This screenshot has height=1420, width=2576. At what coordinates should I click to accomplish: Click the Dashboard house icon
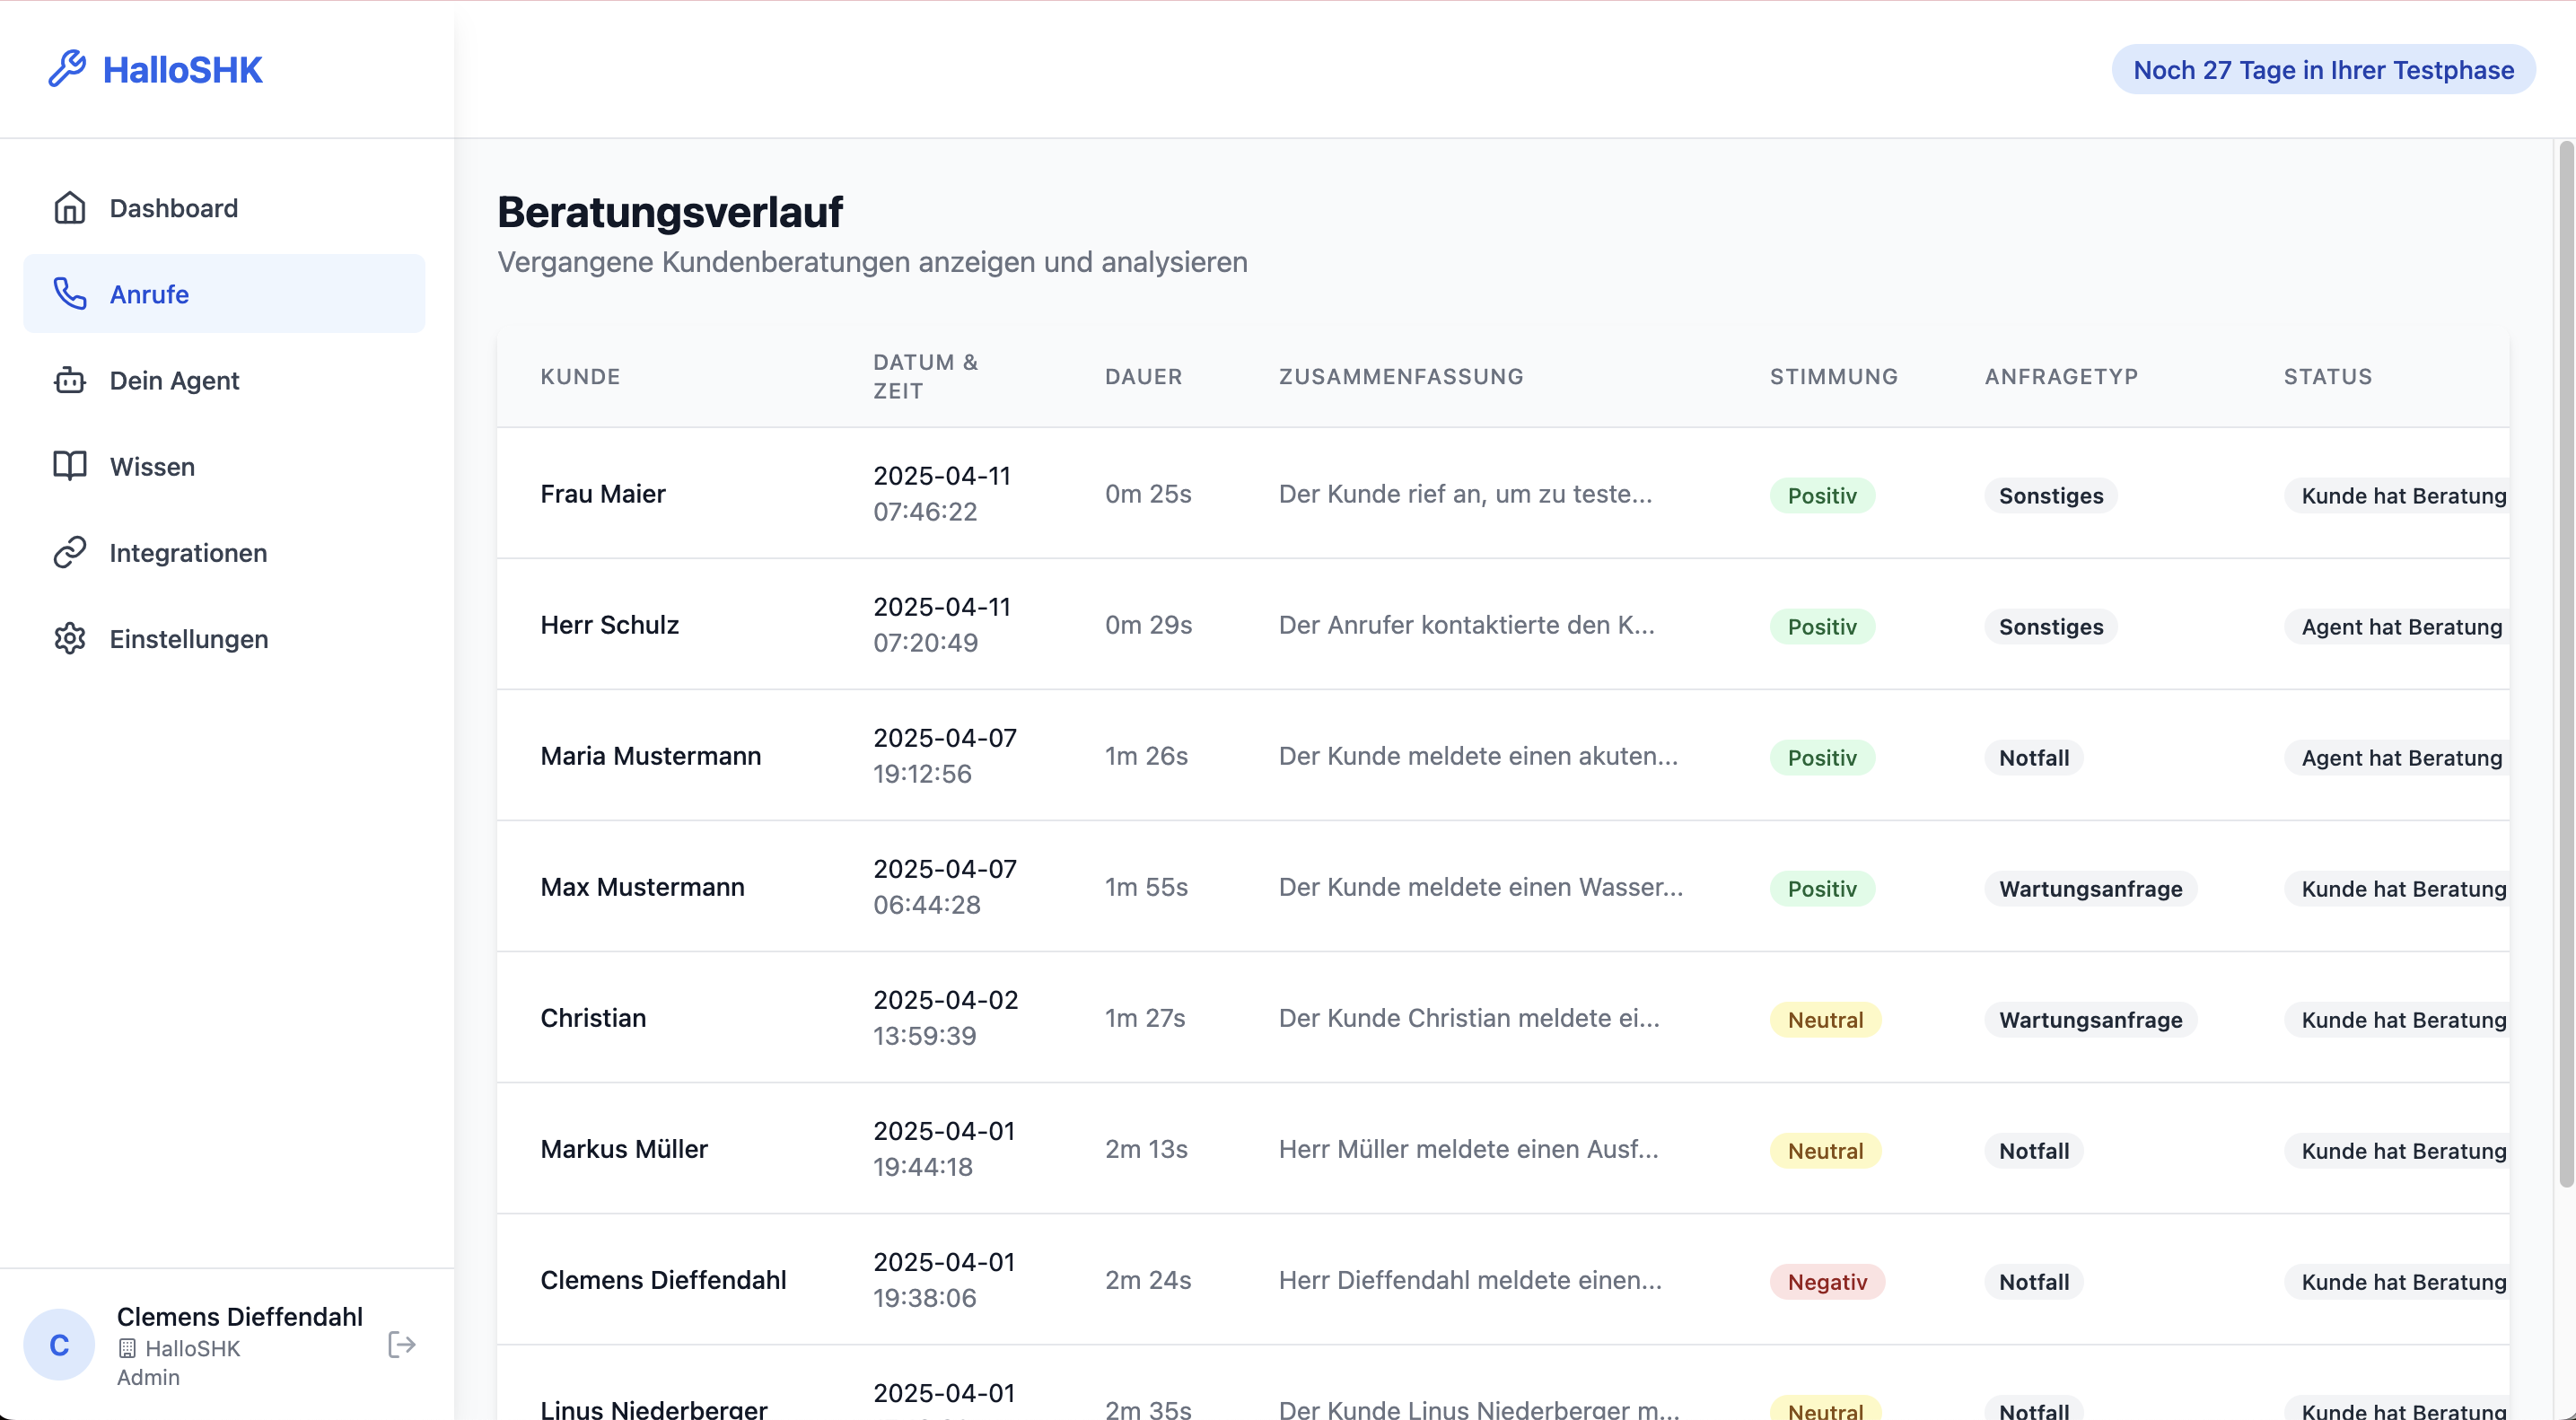tap(70, 208)
